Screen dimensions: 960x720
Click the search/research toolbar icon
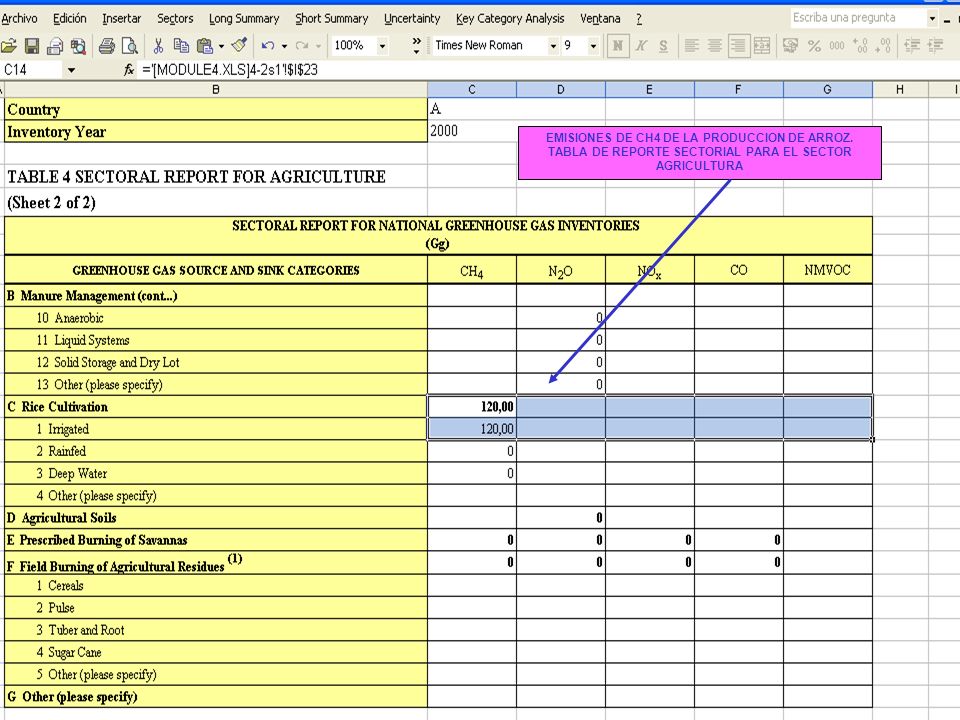[x=78, y=45]
